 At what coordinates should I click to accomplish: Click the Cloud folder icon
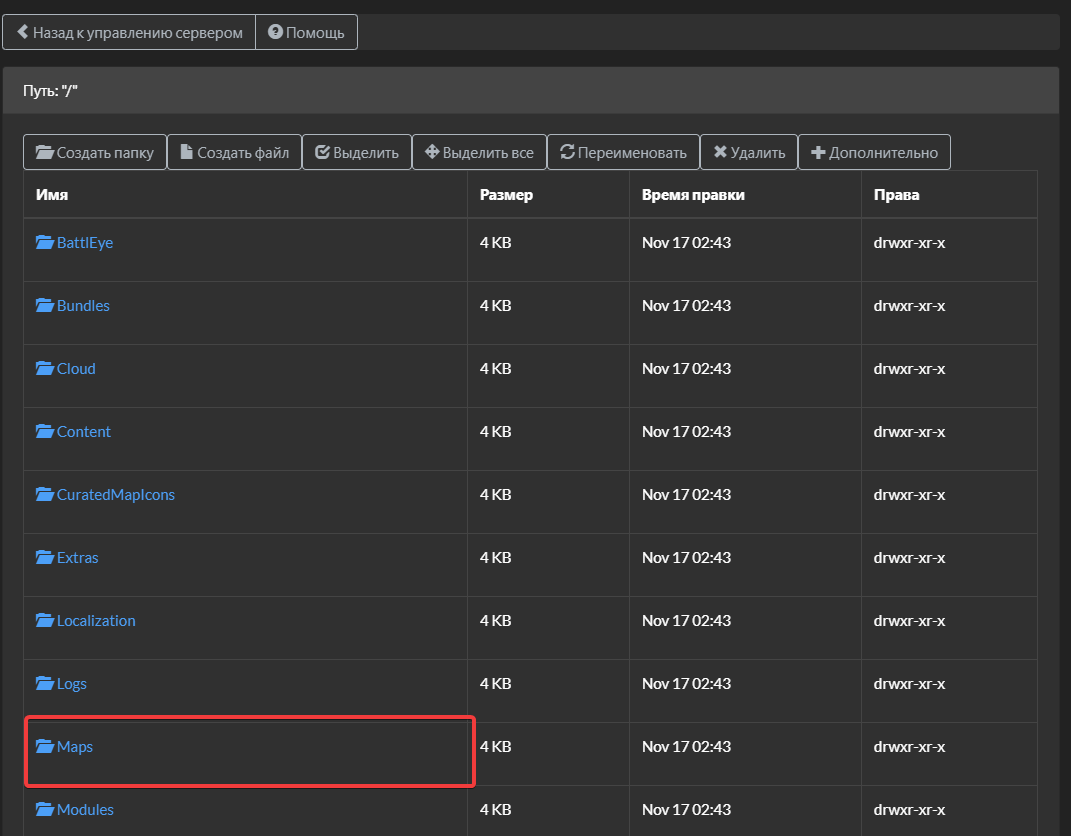coord(44,368)
